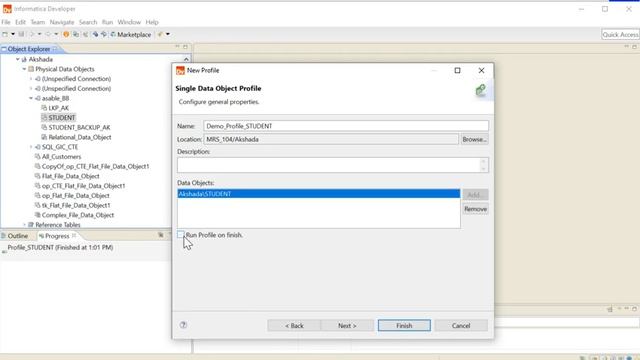Image resolution: width=640 pixels, height=360 pixels.
Task: Cancel the New Profile dialog
Action: click(x=461, y=325)
